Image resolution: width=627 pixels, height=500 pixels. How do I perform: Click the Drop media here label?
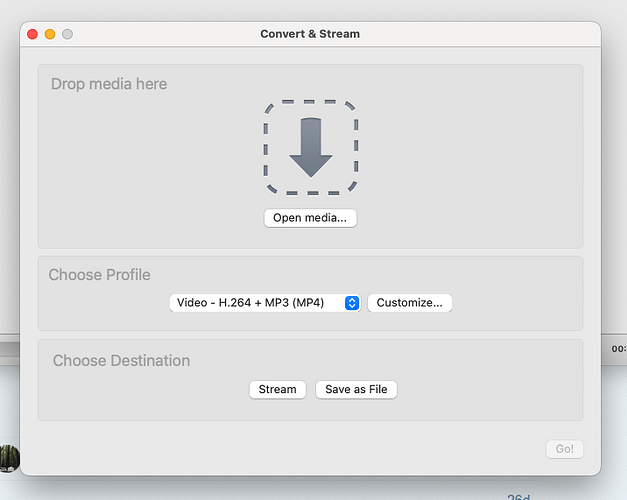109,84
